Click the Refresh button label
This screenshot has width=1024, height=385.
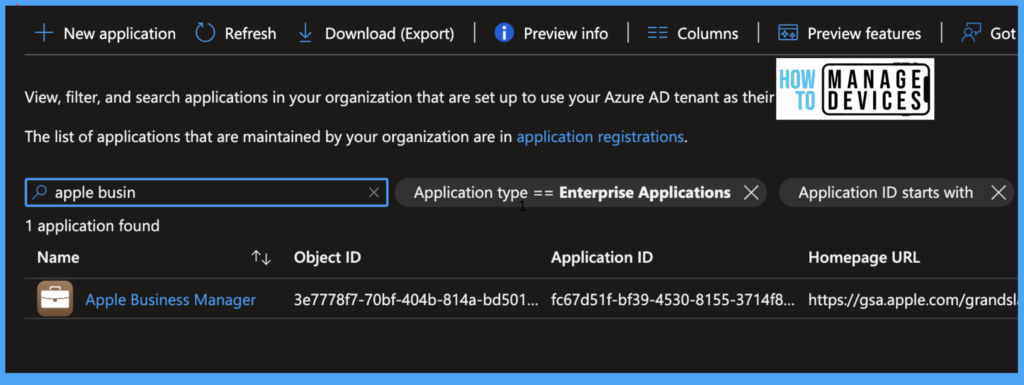point(251,33)
